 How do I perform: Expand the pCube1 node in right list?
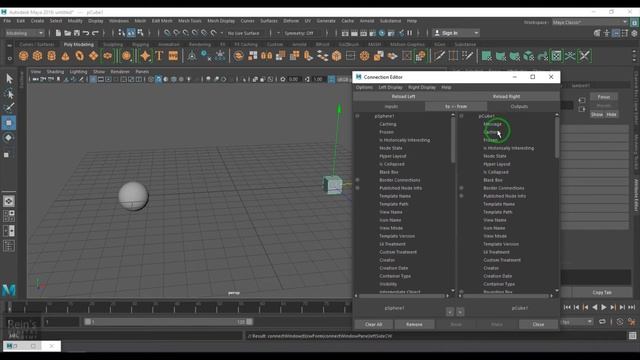462,116
